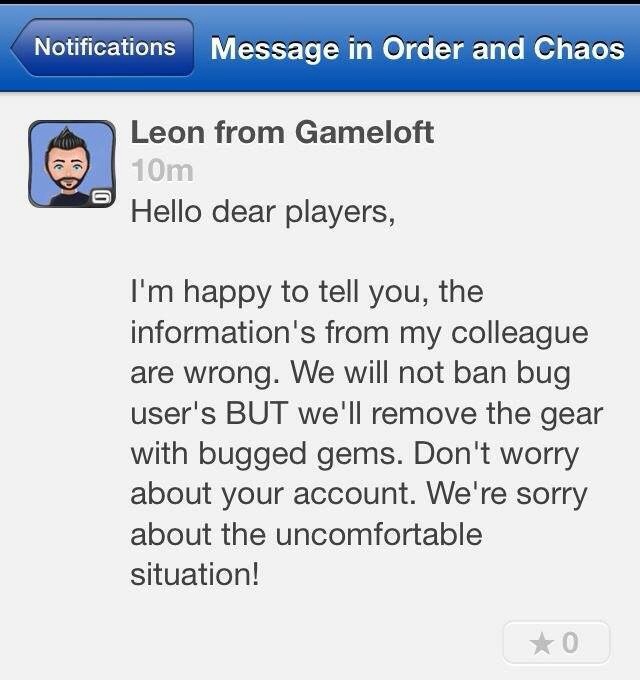Click the 10m timestamp
Screen dimensions: 640x680
[163, 170]
